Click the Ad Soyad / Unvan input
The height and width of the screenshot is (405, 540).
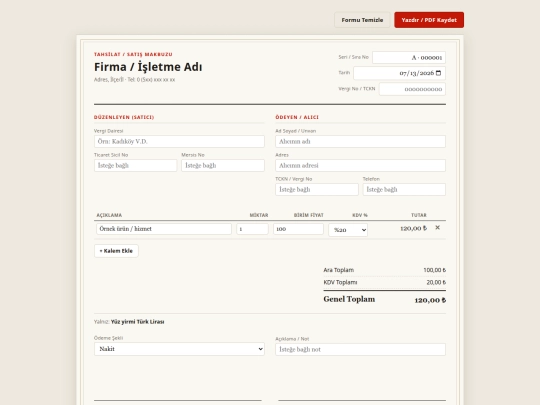coord(360,142)
